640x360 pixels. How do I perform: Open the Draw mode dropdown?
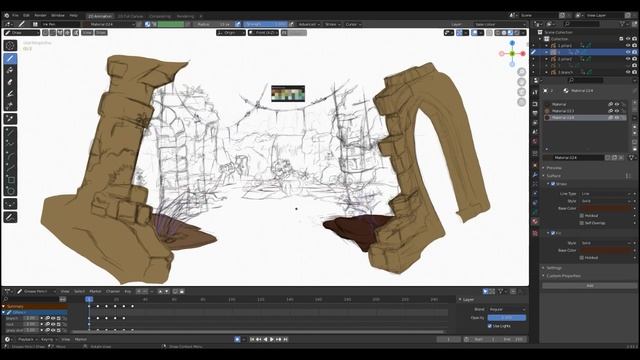pyautogui.click(x=22, y=33)
